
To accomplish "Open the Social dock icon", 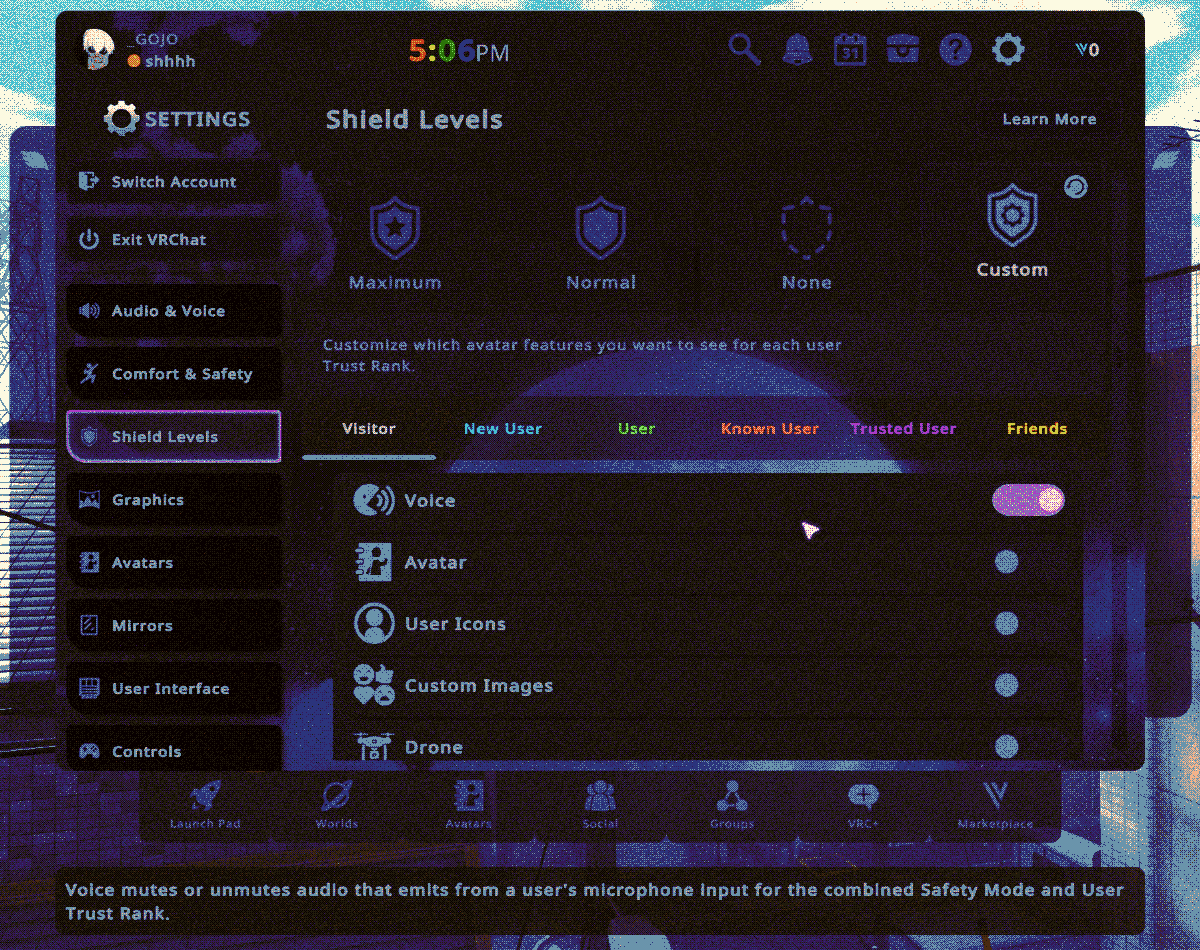I will 600,803.
